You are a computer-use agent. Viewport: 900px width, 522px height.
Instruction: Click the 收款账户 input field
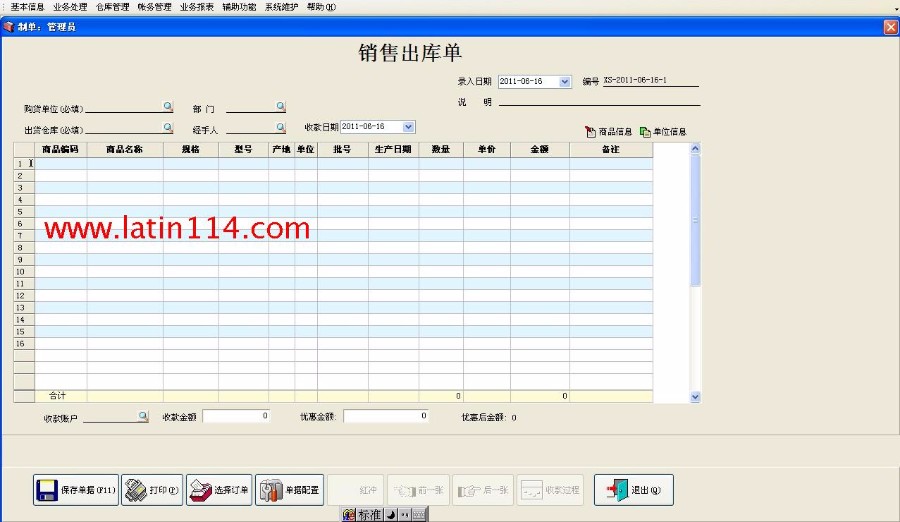(x=111, y=417)
